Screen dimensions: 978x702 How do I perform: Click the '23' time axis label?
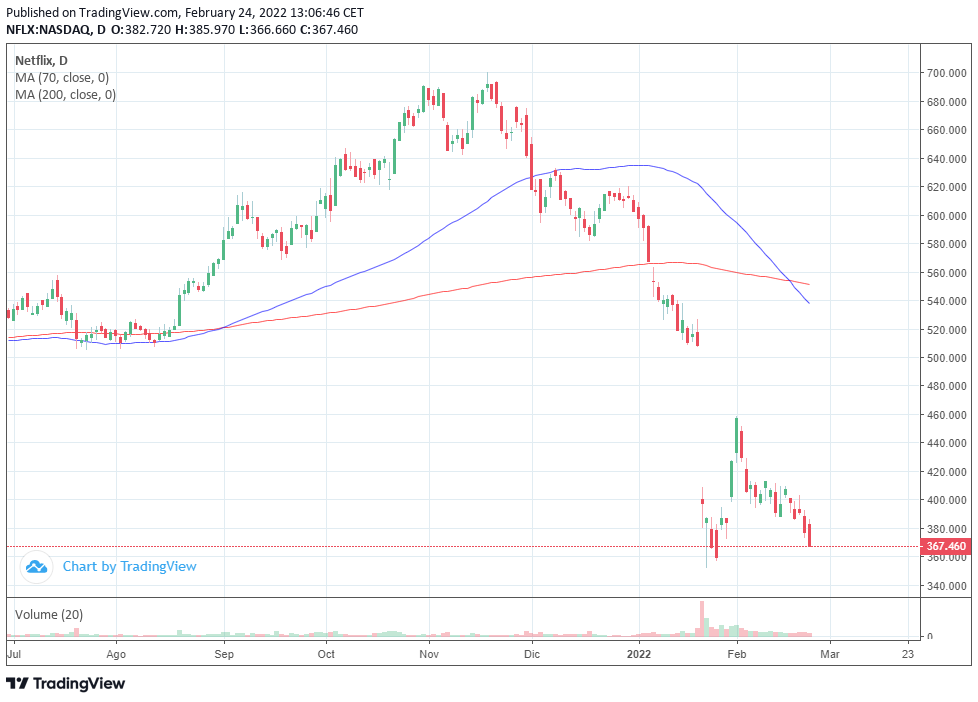click(908, 654)
